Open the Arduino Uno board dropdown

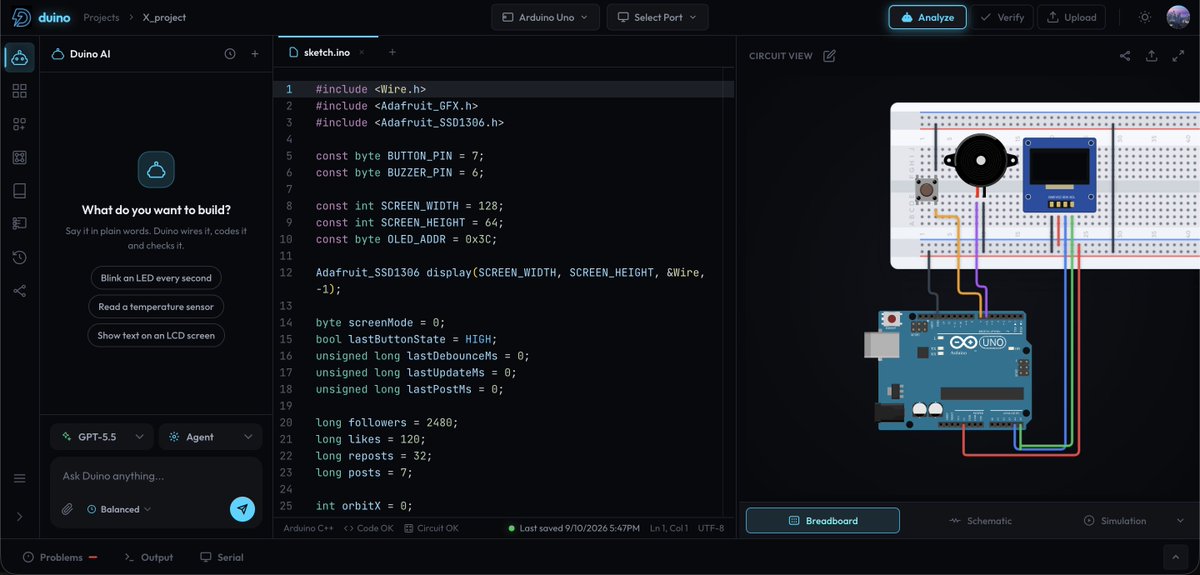tap(545, 17)
